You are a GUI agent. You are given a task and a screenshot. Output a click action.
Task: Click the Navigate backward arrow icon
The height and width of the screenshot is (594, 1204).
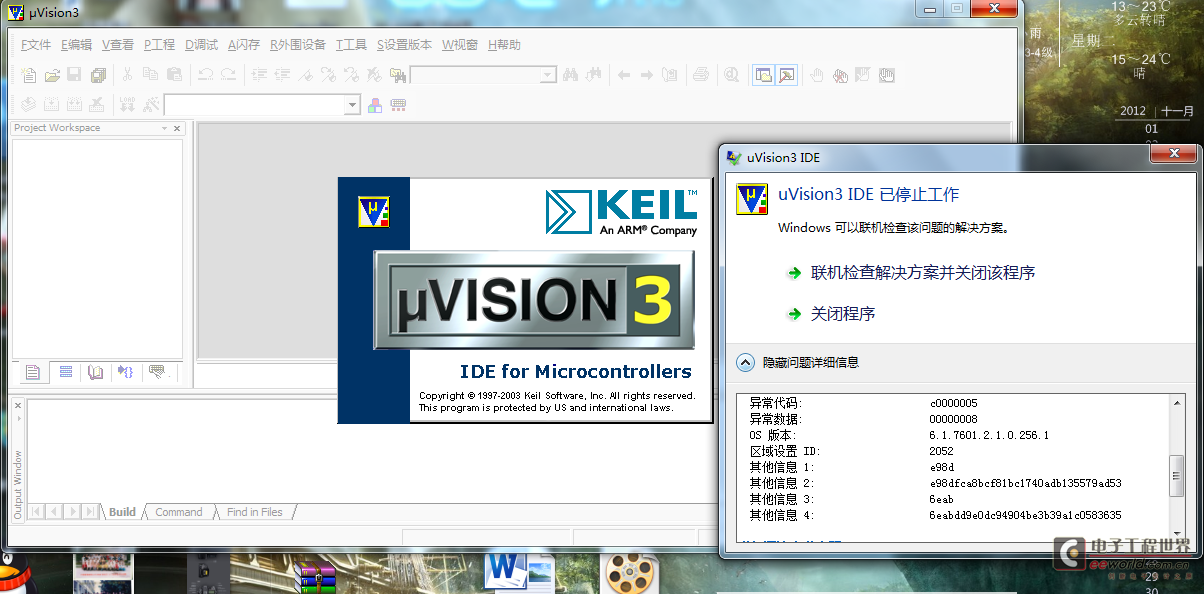[624, 75]
